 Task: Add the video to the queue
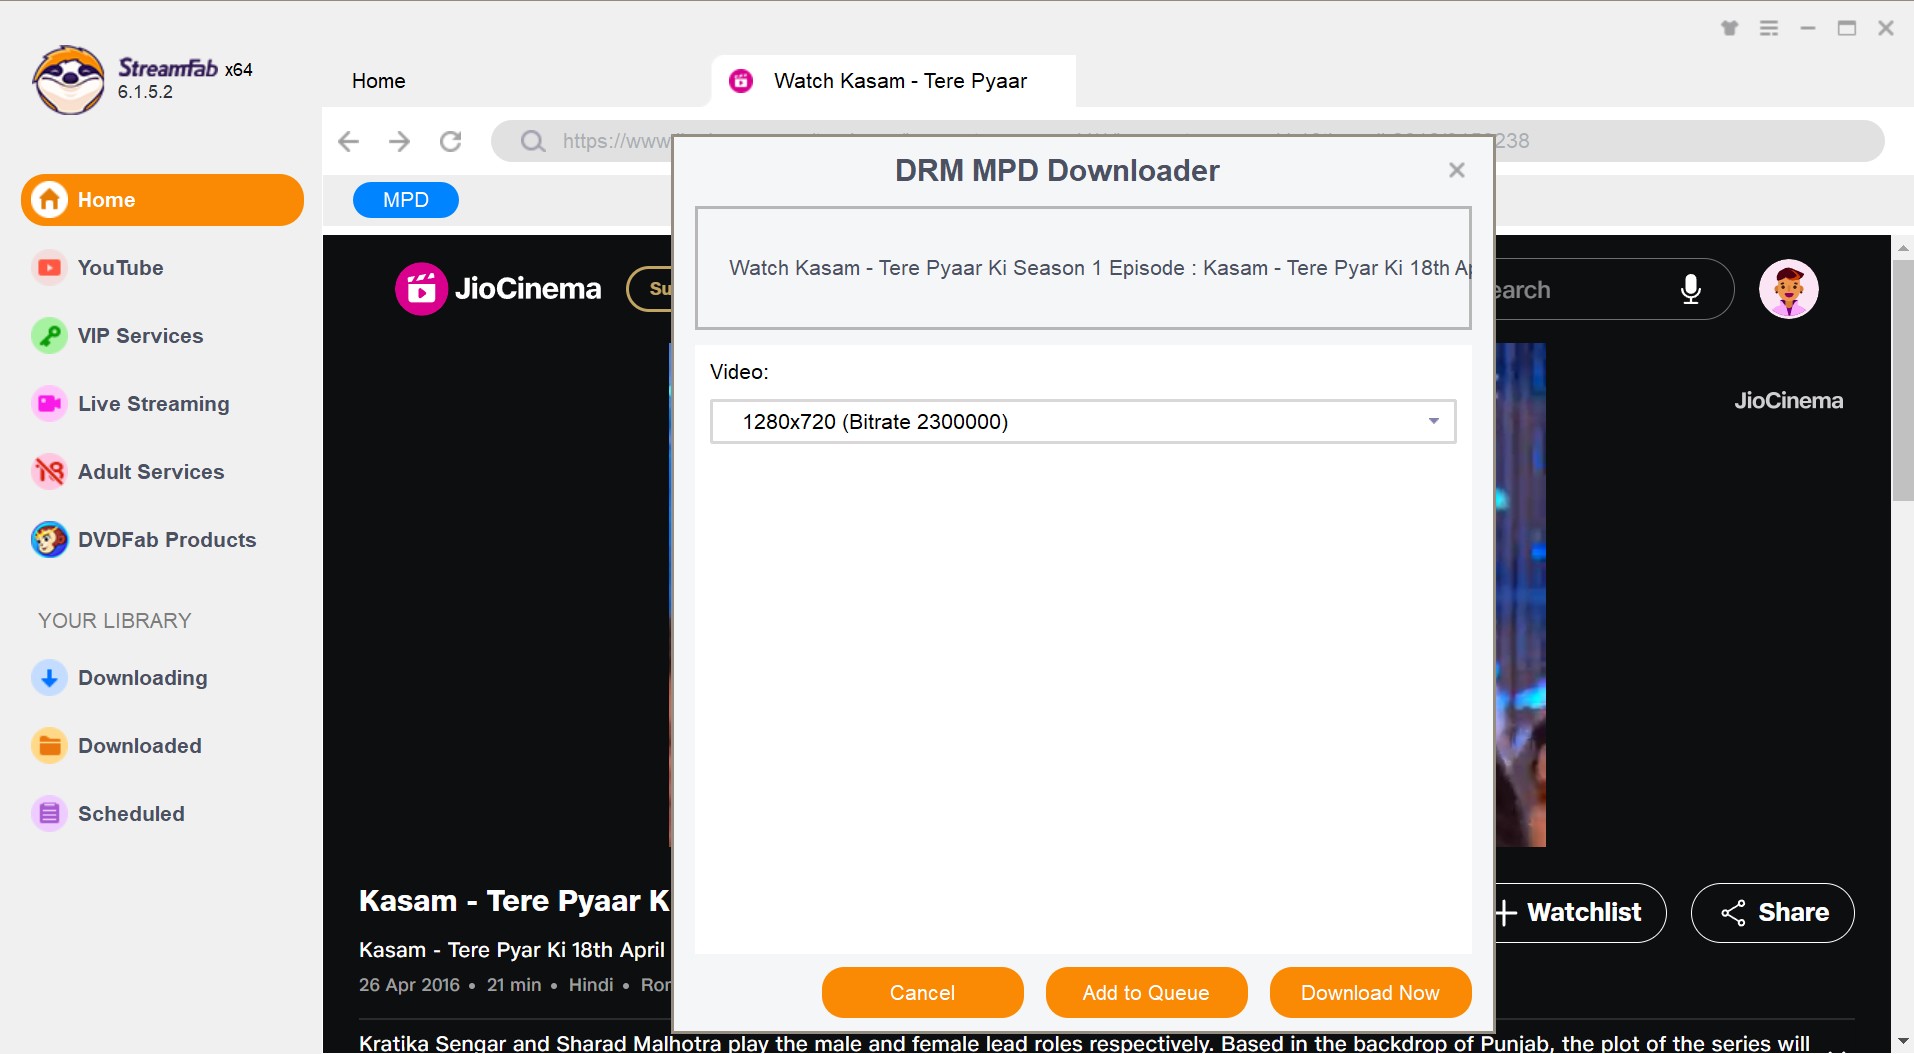click(x=1145, y=992)
